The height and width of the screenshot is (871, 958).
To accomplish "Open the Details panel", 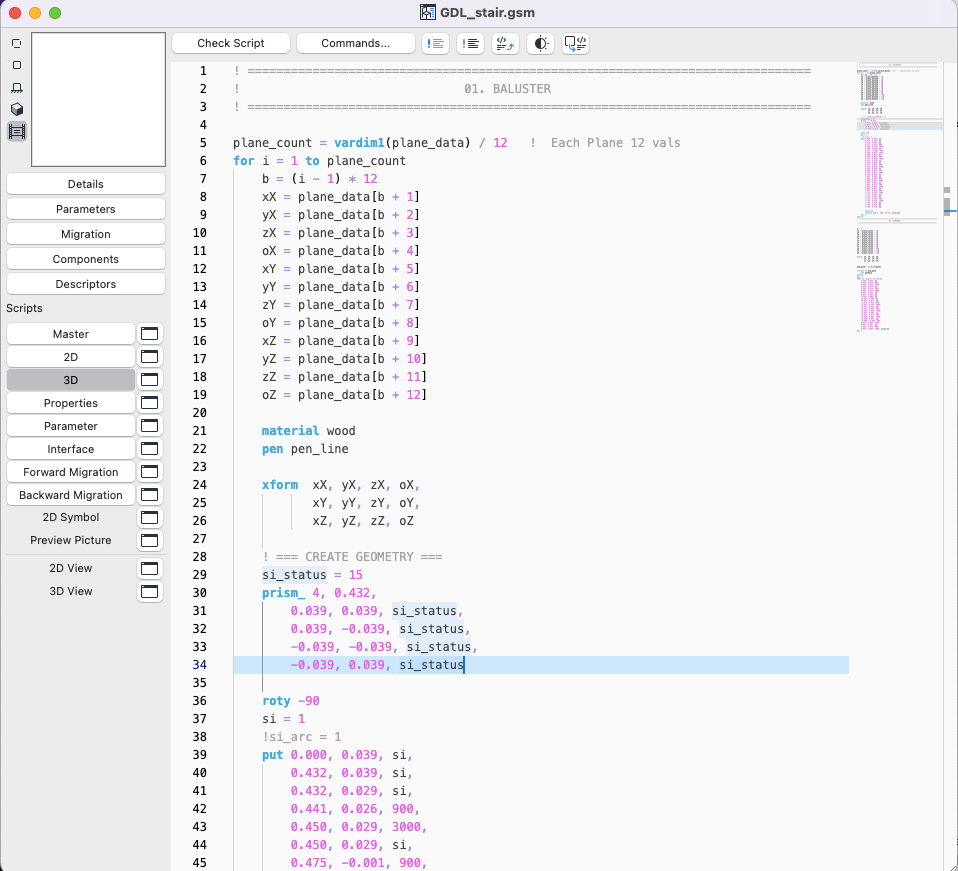I will click(86, 184).
